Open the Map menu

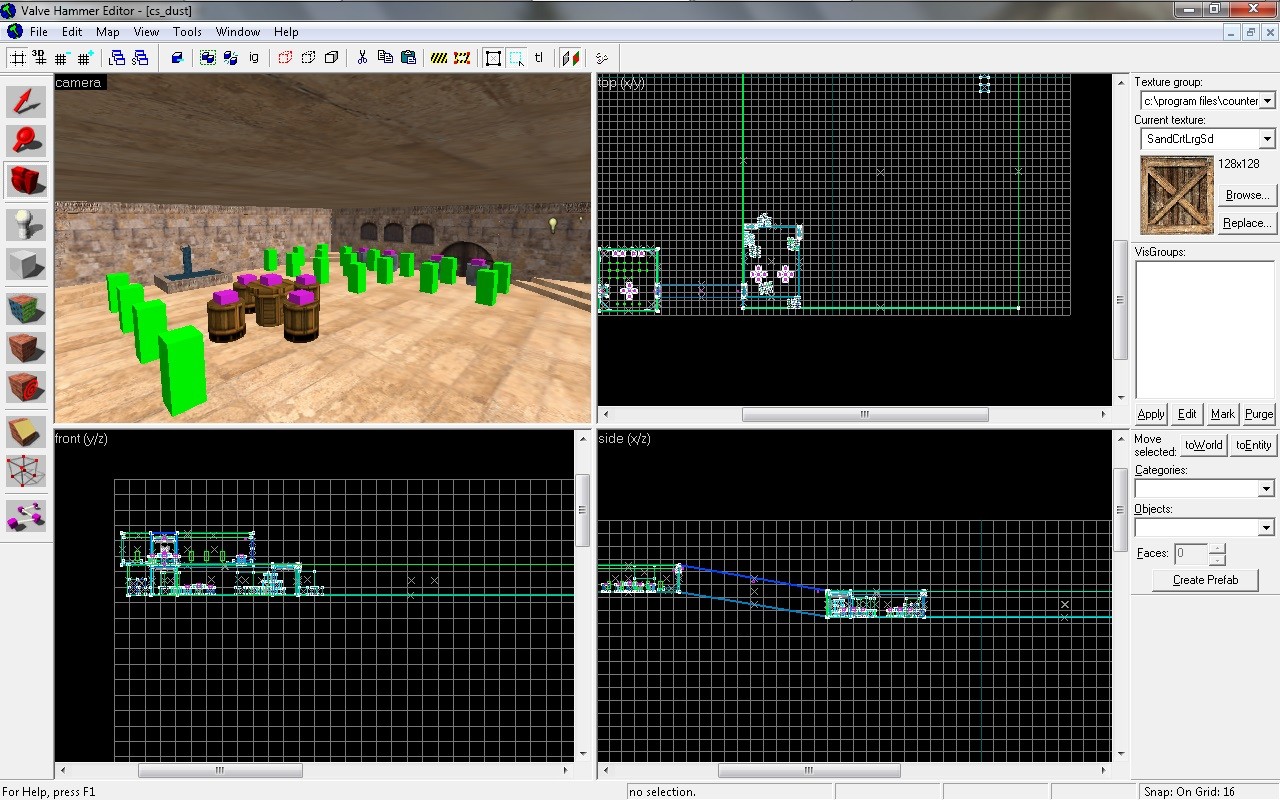click(x=107, y=31)
